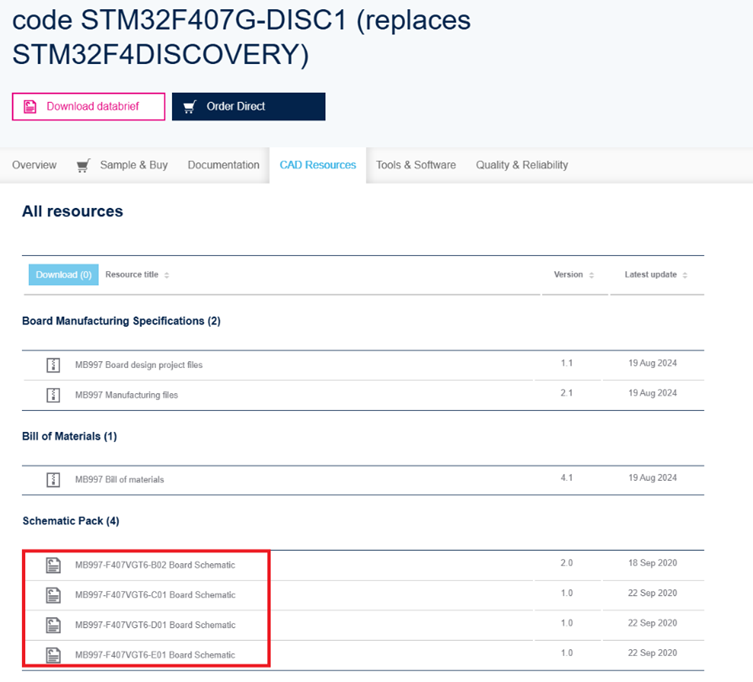Open the Tools & Software tab
This screenshot has height=682, width=753.
(416, 165)
